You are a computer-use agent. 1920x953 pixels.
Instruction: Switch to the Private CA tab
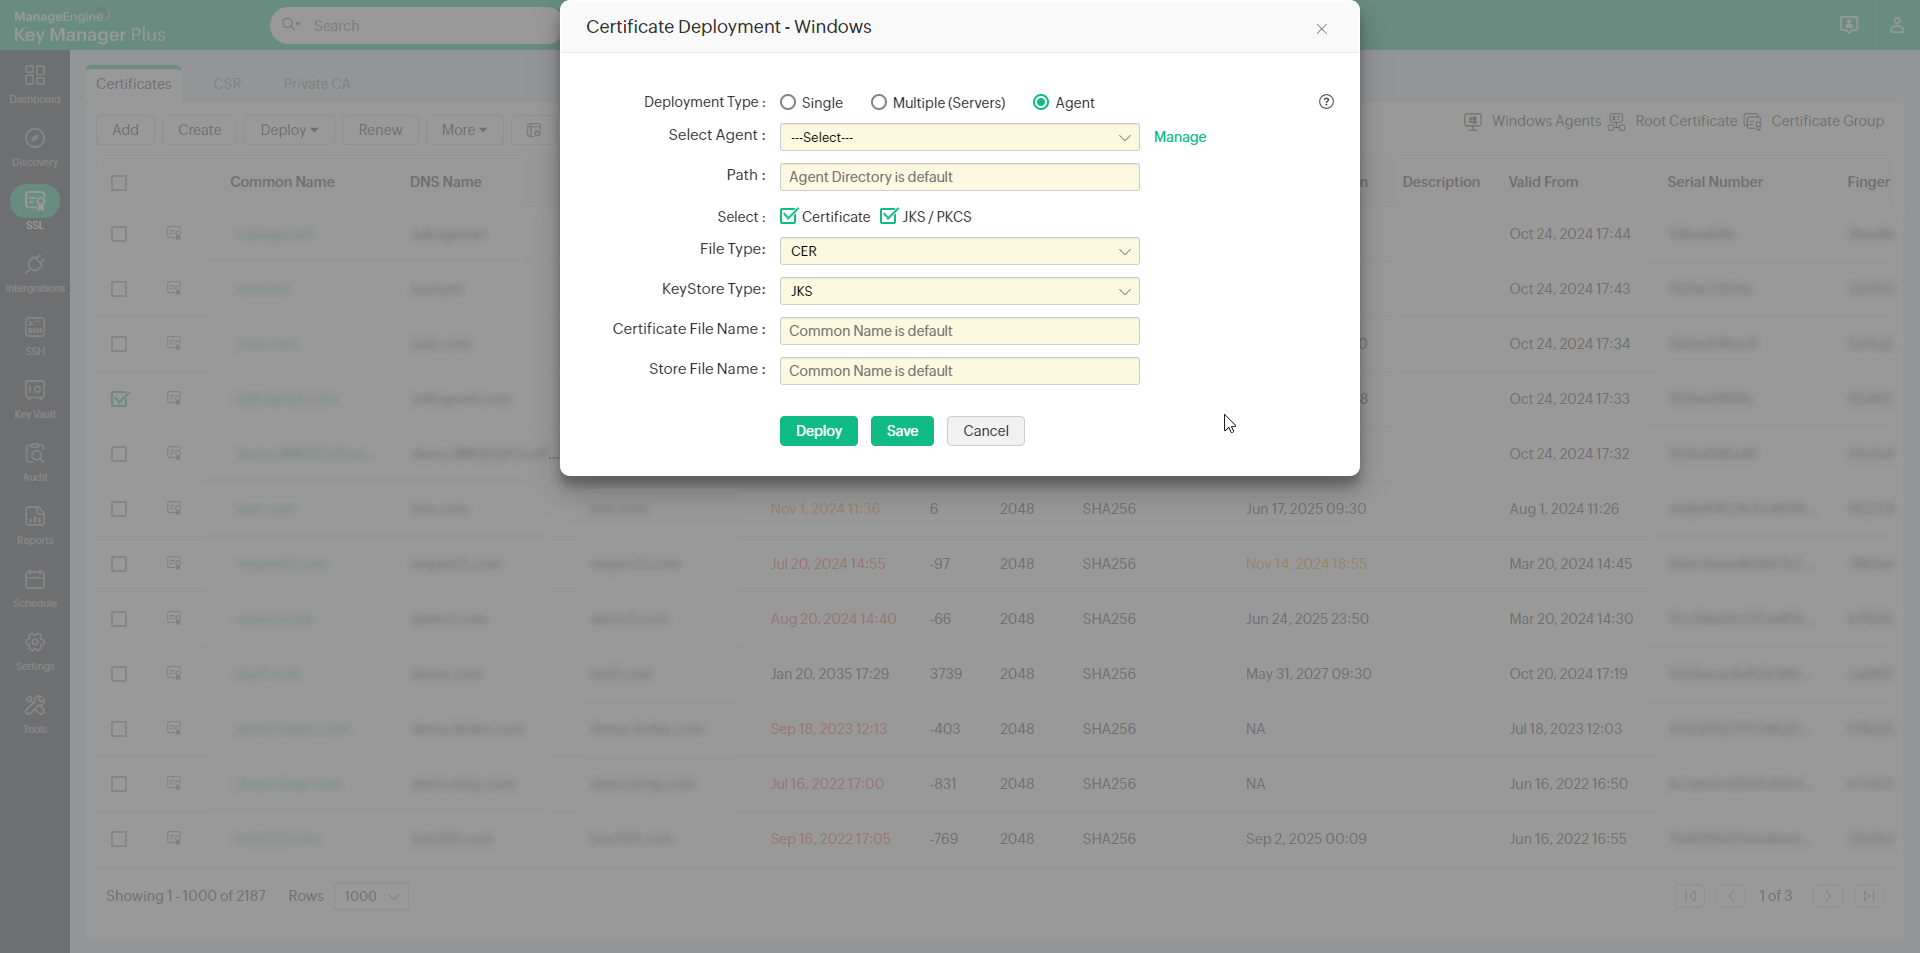317,84
